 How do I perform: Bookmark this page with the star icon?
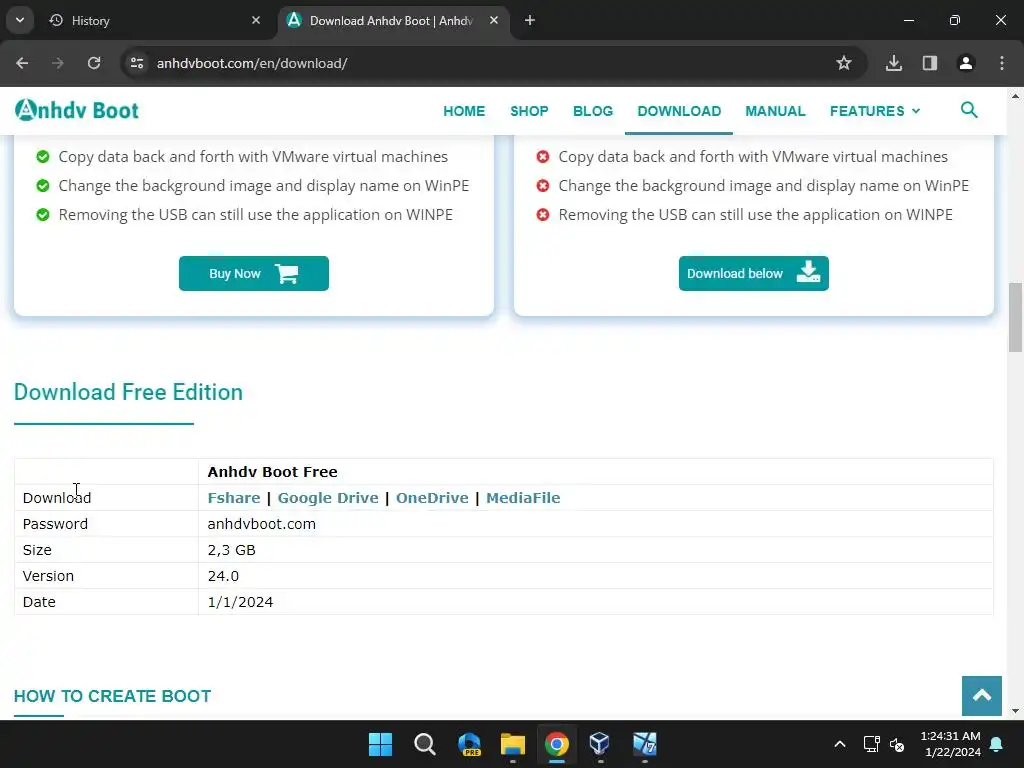coord(844,63)
